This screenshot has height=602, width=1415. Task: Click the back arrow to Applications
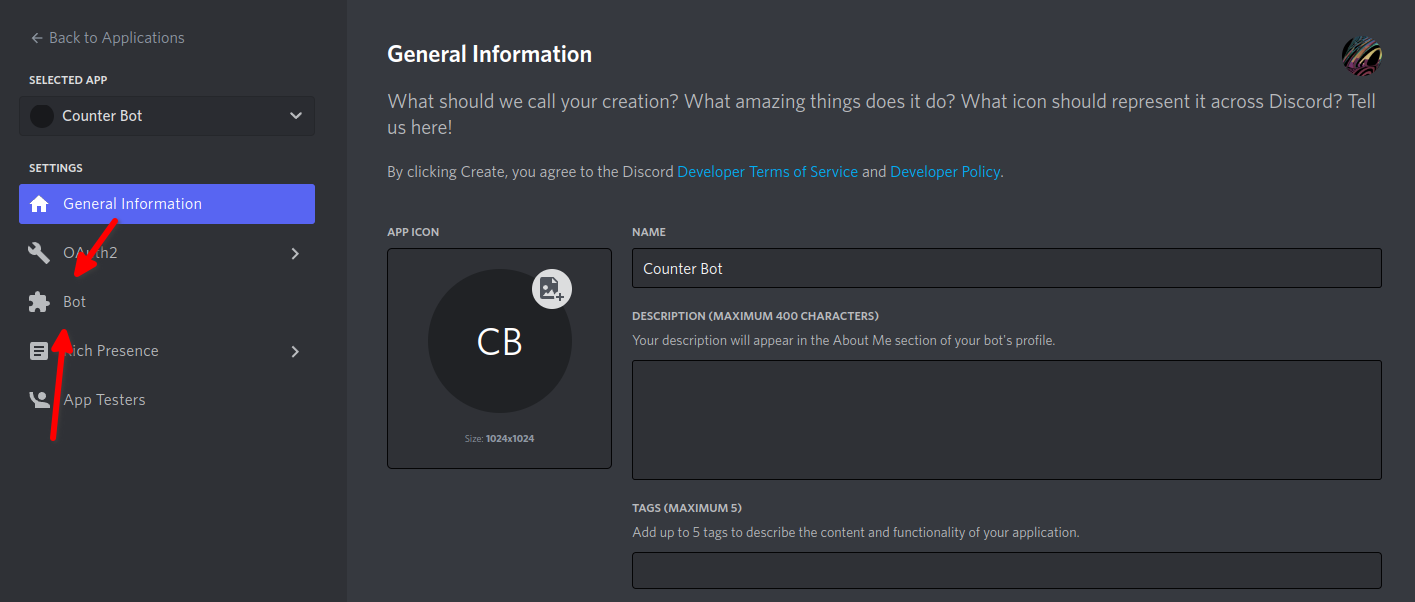37,38
